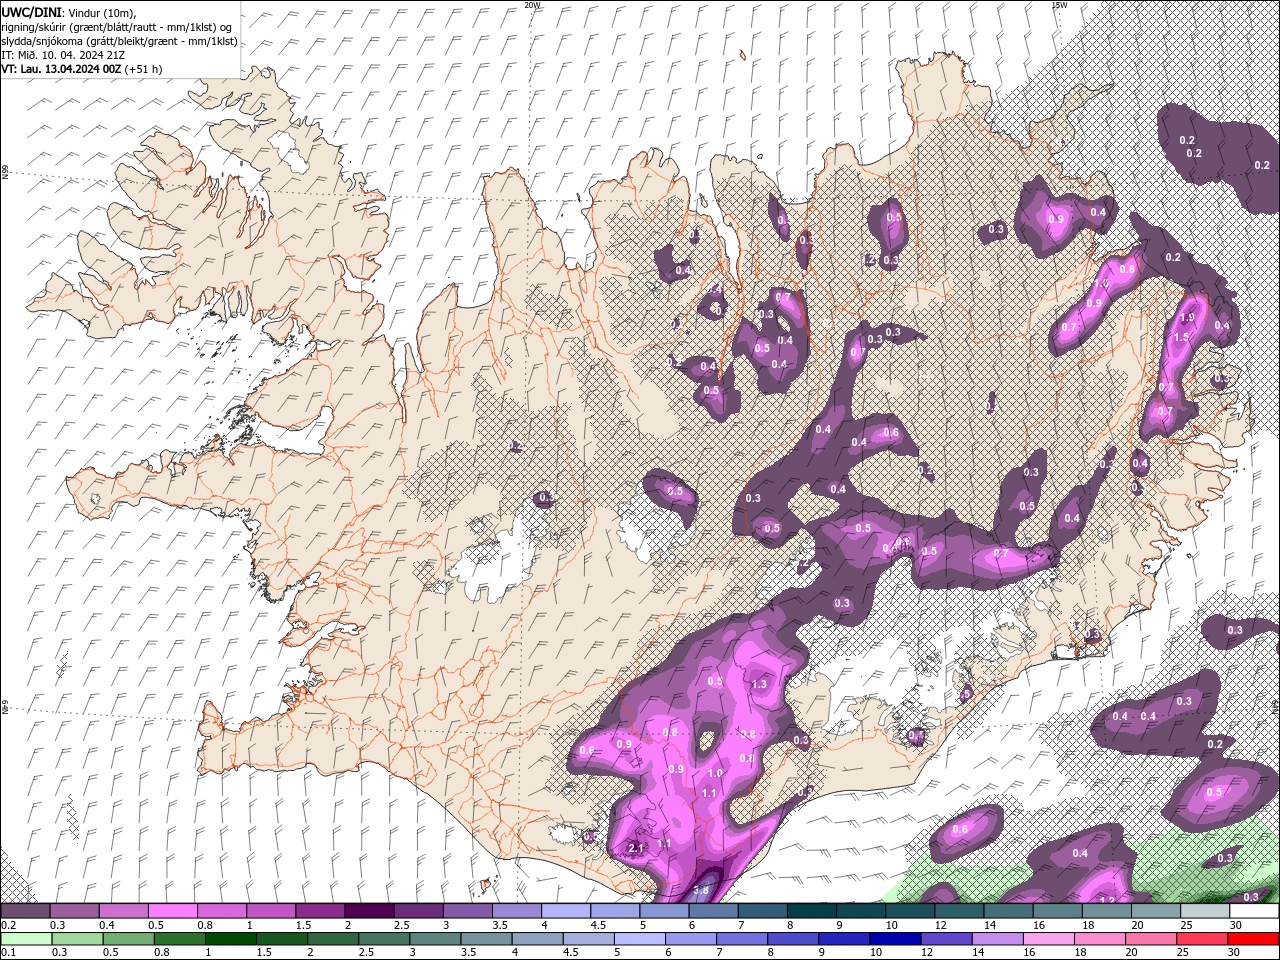Click the VT: Lau. 13.04.2024 00Z valid time
1280x960 pixels.
[61, 69]
